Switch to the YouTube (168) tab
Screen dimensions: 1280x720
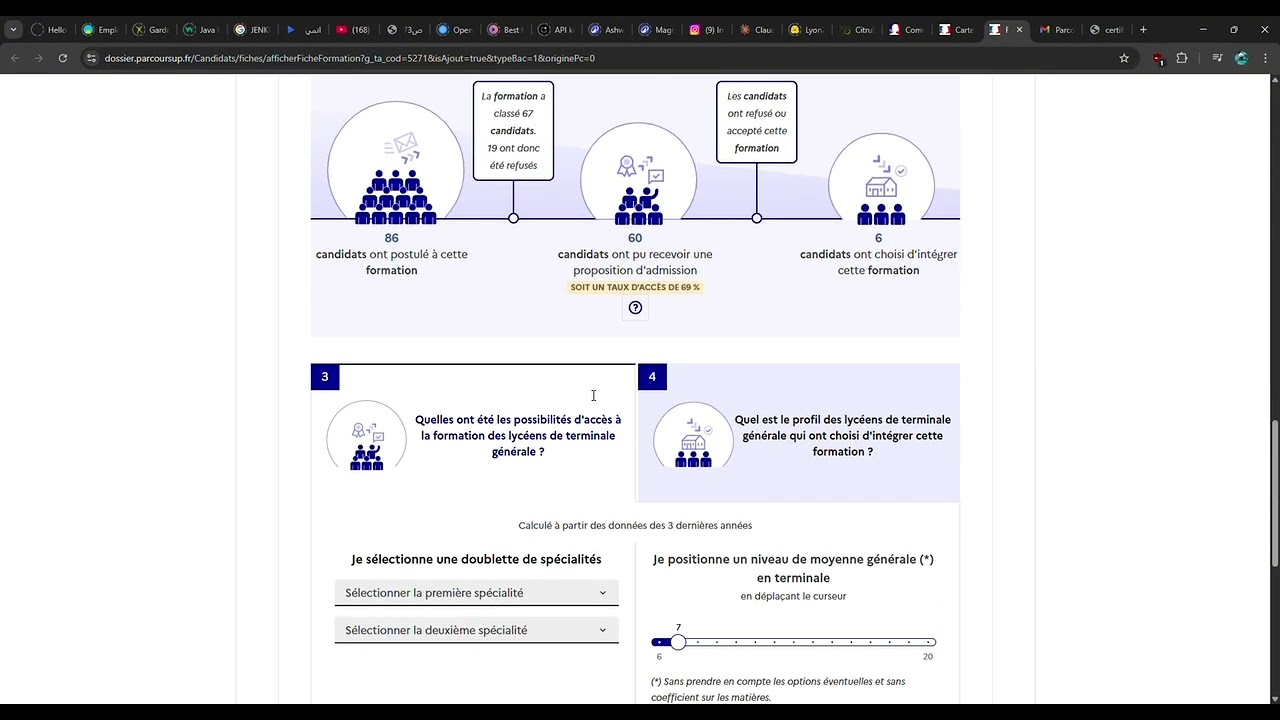click(353, 30)
